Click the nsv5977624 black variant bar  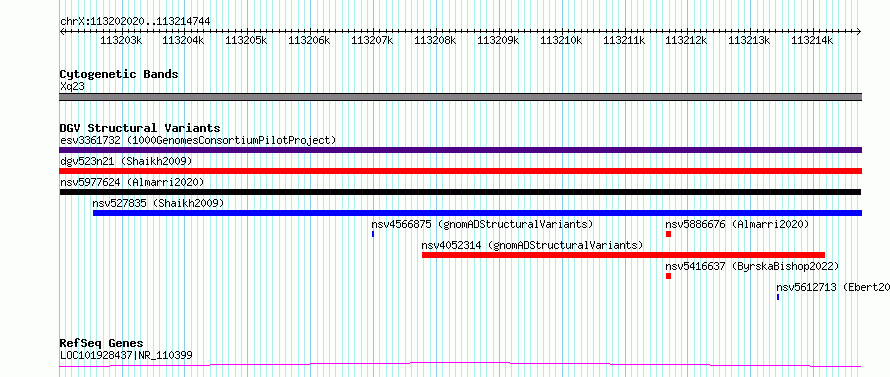(460, 192)
